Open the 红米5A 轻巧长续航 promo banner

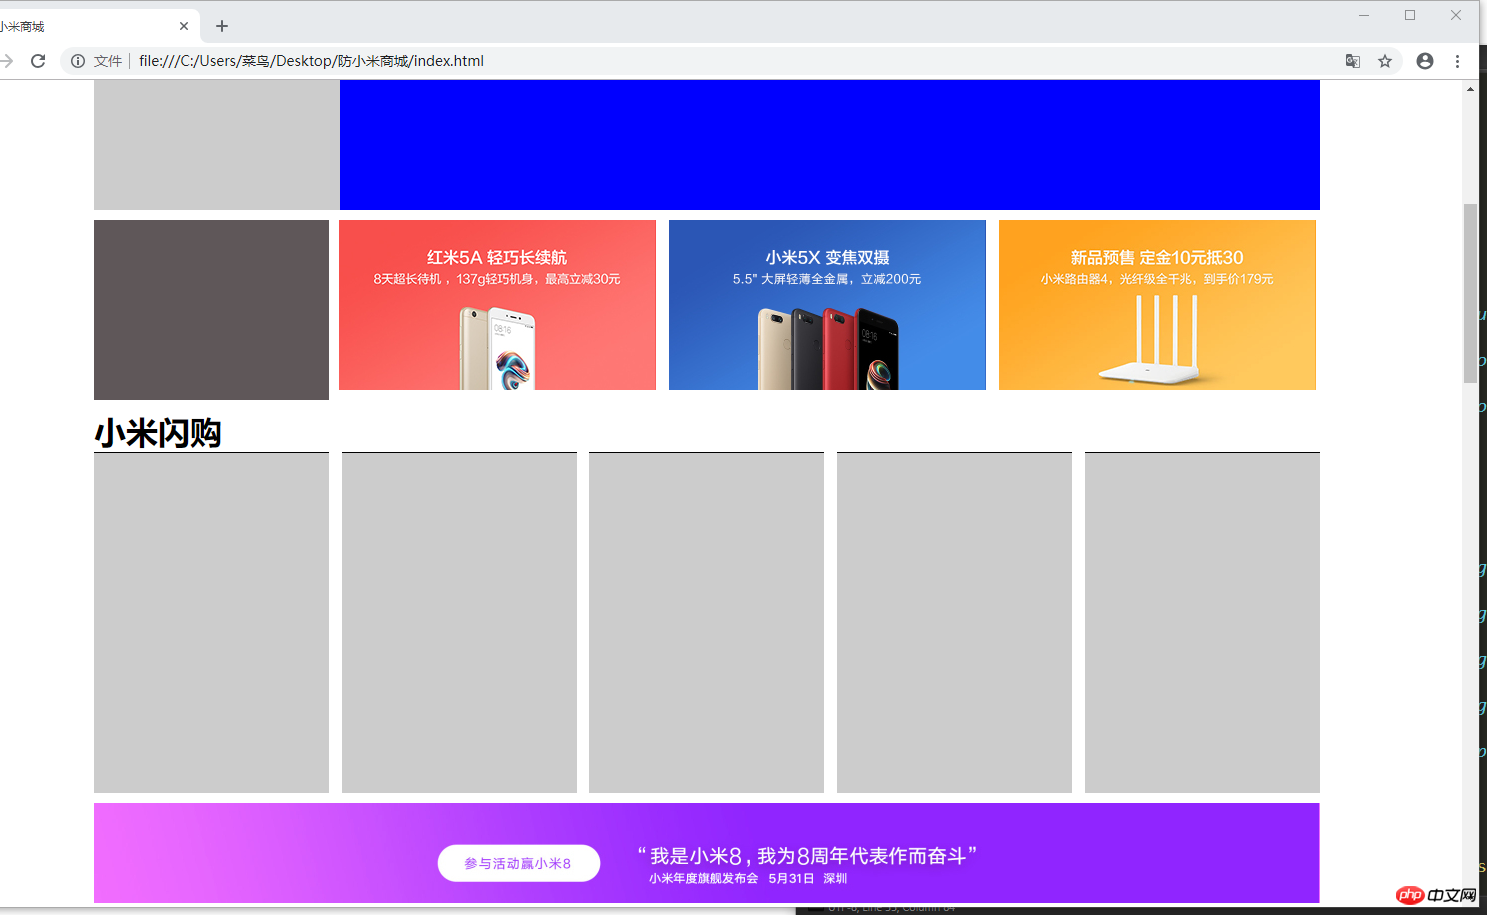pyautogui.click(x=497, y=305)
